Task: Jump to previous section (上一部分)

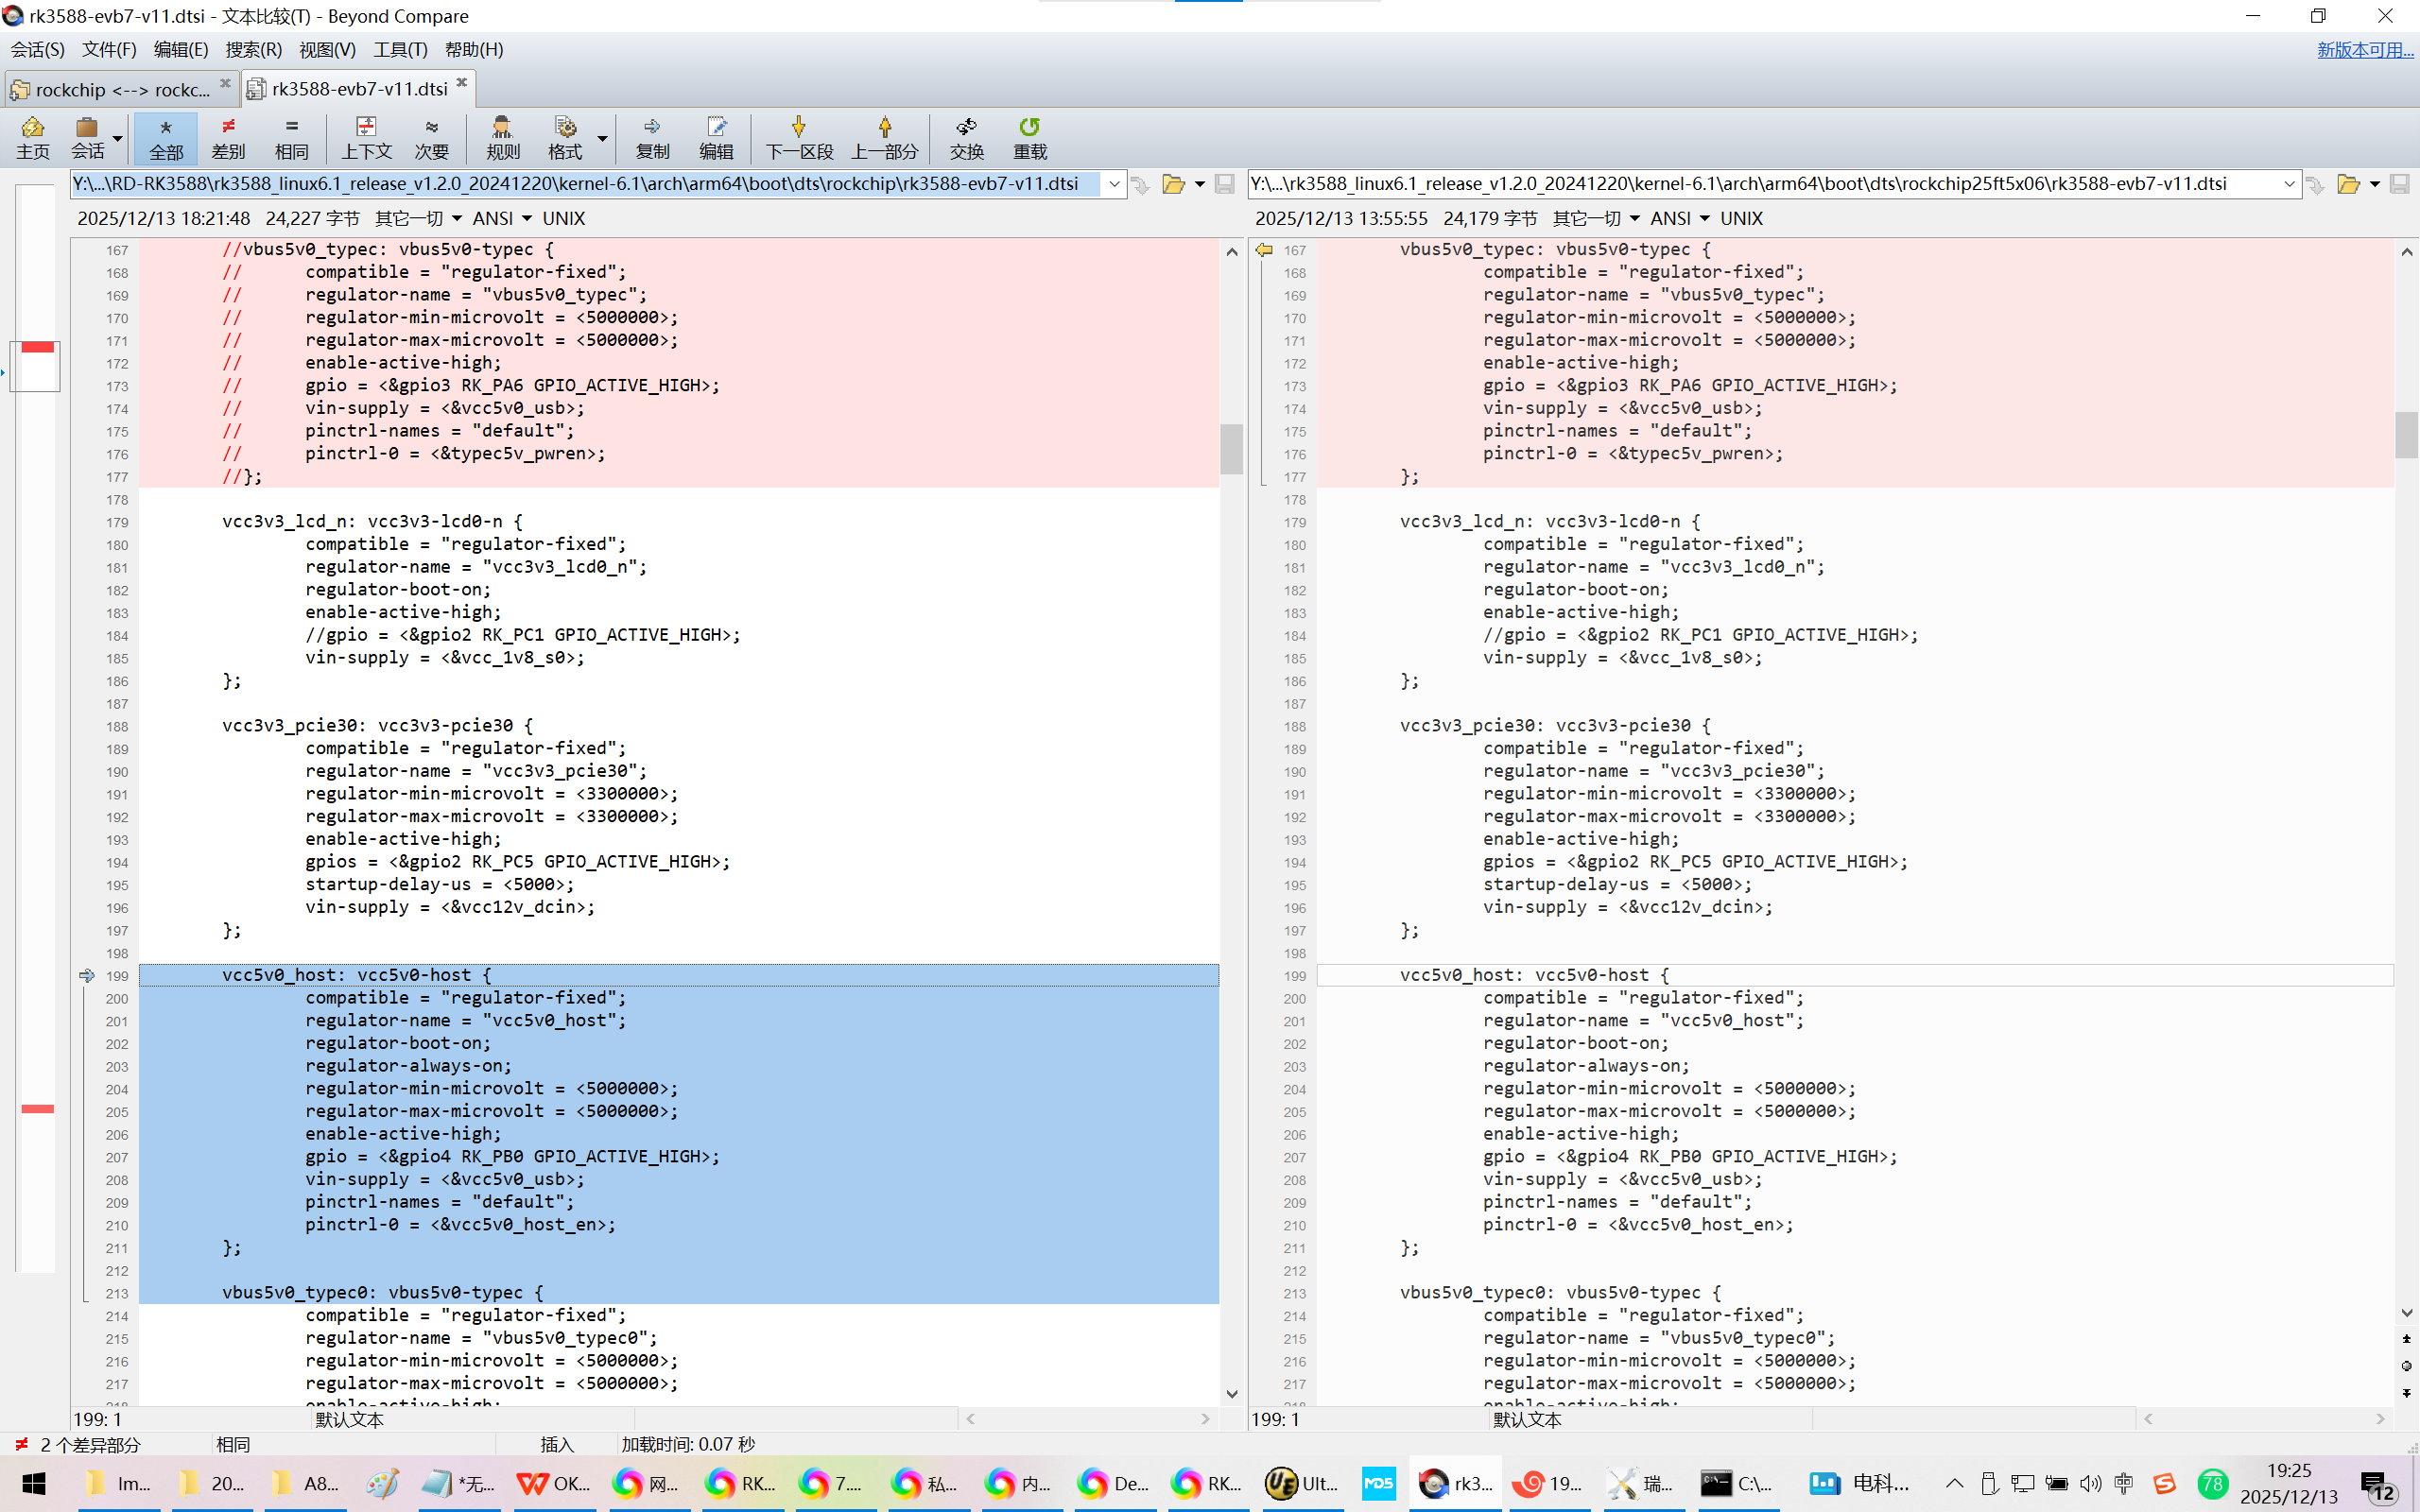Action: pos(884,137)
